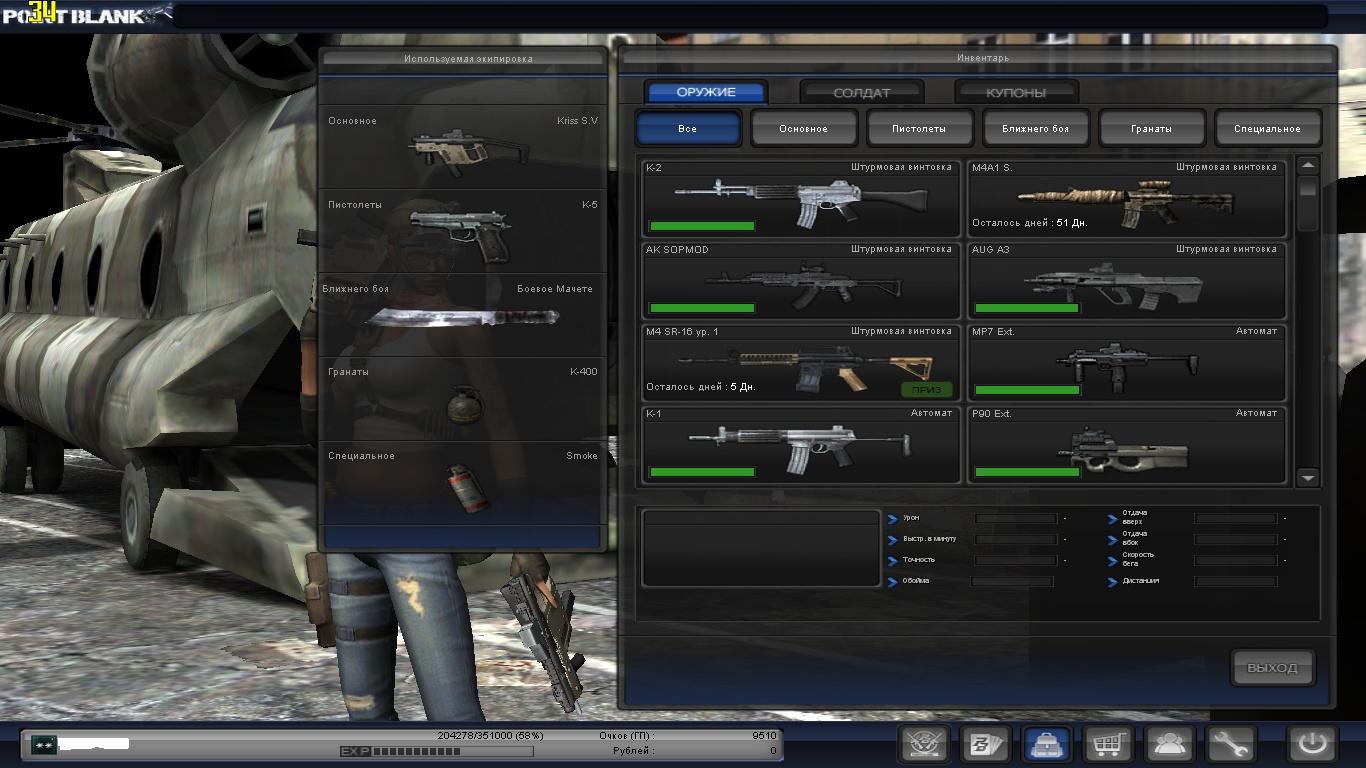Open the clan emblem icon in bottom bar
Viewport: 1366px width, 768px height.
coord(923,744)
